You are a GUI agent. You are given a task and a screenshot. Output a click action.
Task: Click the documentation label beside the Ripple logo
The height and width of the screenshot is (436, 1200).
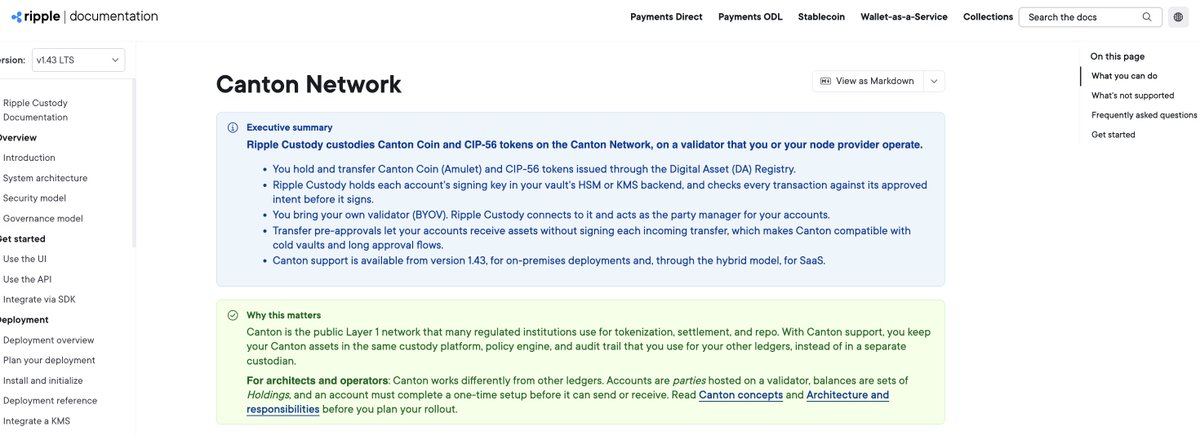113,17
